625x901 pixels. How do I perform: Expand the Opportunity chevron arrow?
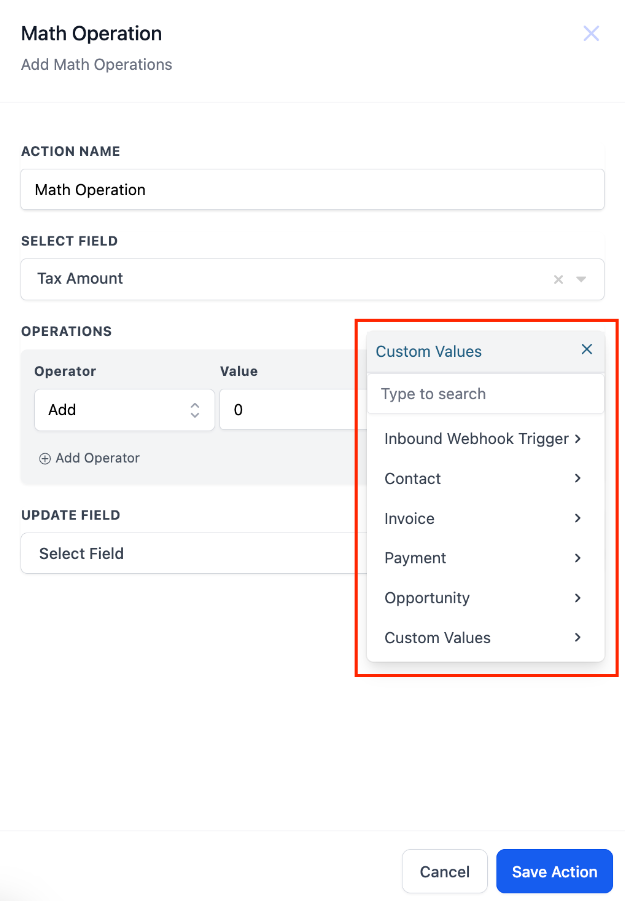[578, 598]
